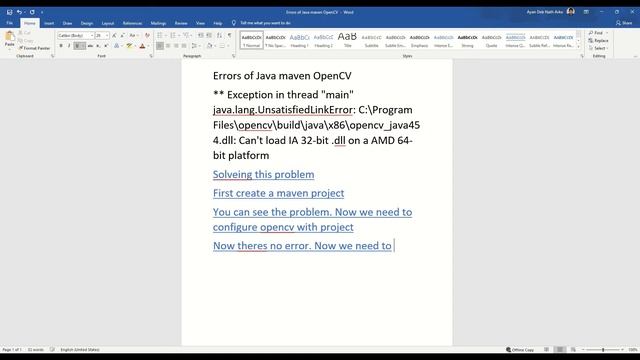Align paragraph text to the right
Image resolution: width=640 pixels, height=360 pixels.
point(176,46)
